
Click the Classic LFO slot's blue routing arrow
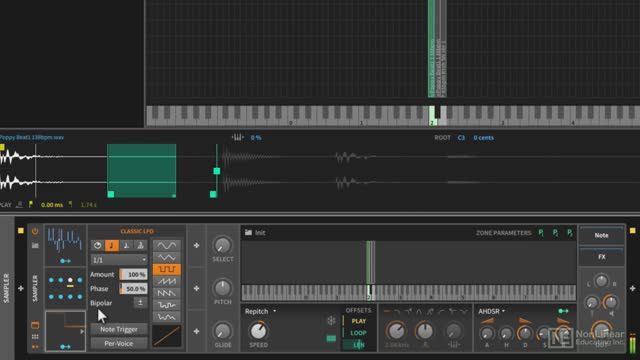(65, 347)
